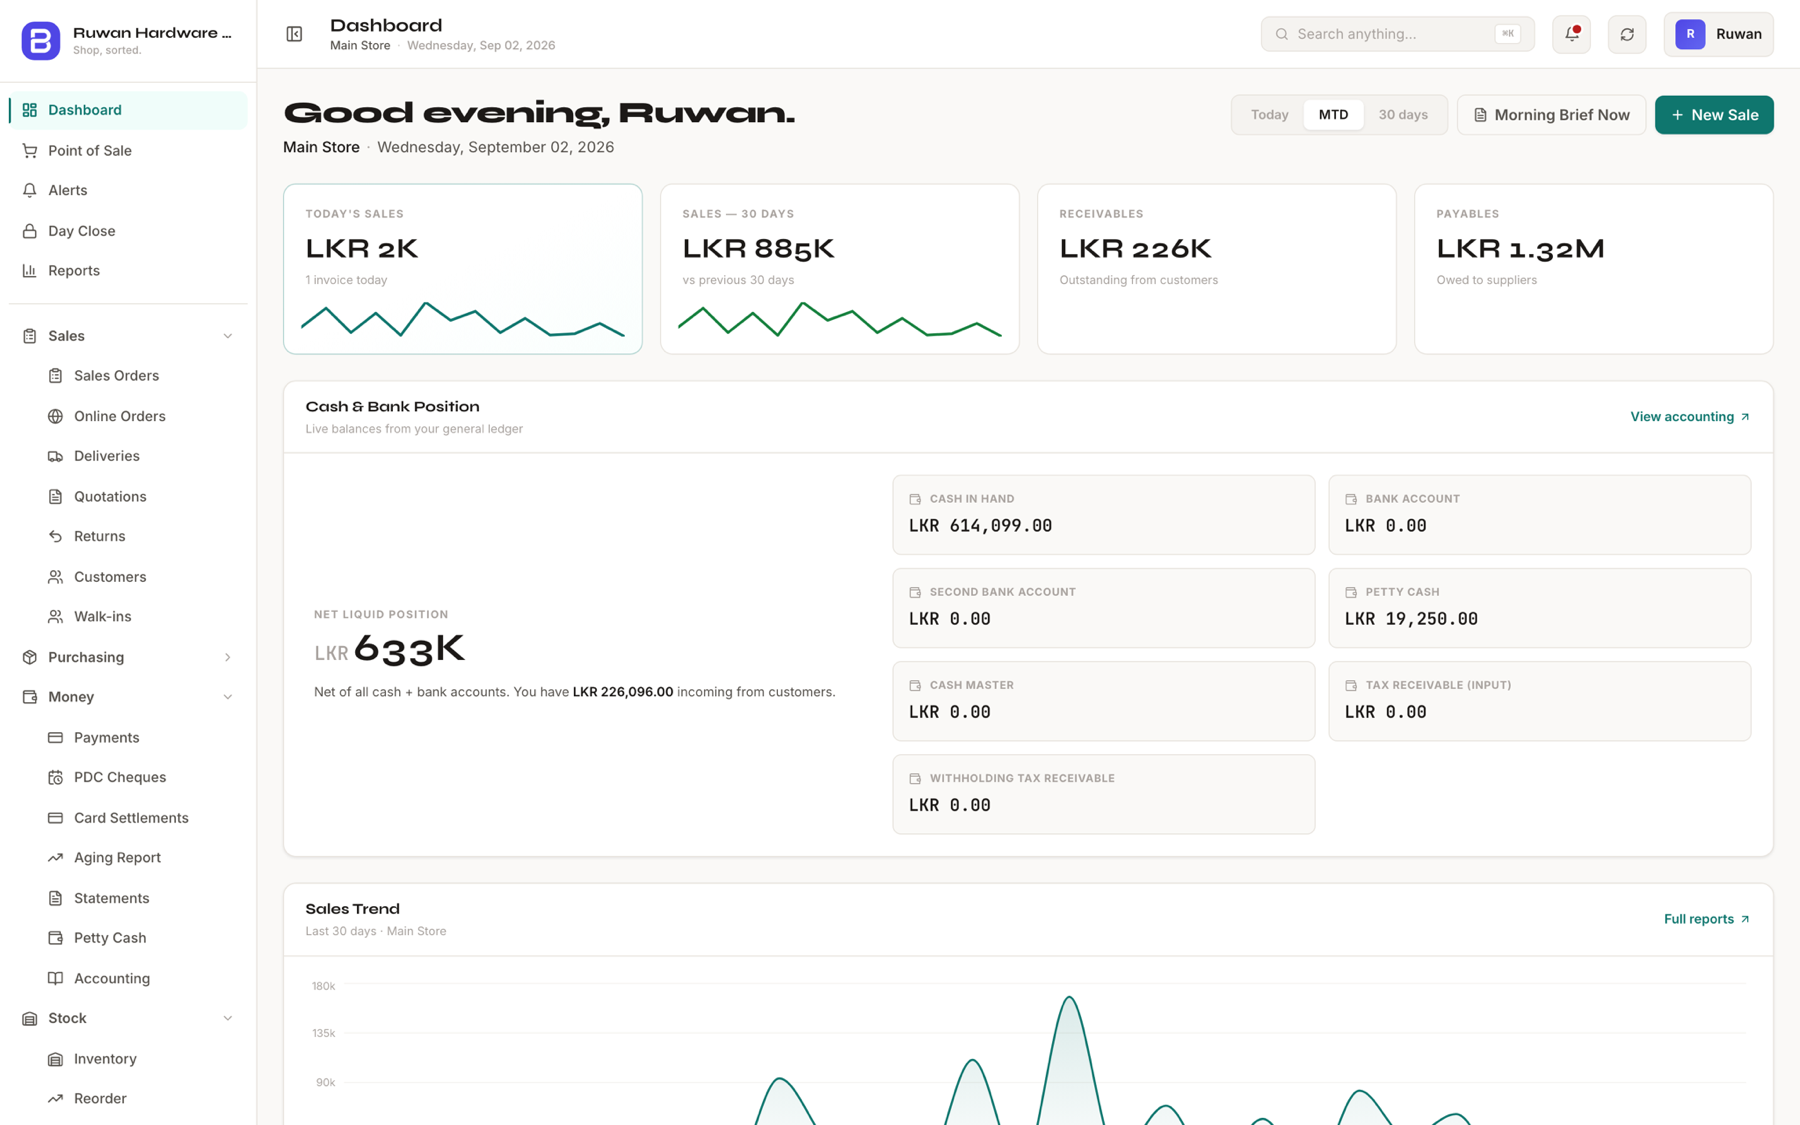Screen dimensions: 1800x1125
Task: Click the Reorder trend icon
Action: (x=55, y=1099)
